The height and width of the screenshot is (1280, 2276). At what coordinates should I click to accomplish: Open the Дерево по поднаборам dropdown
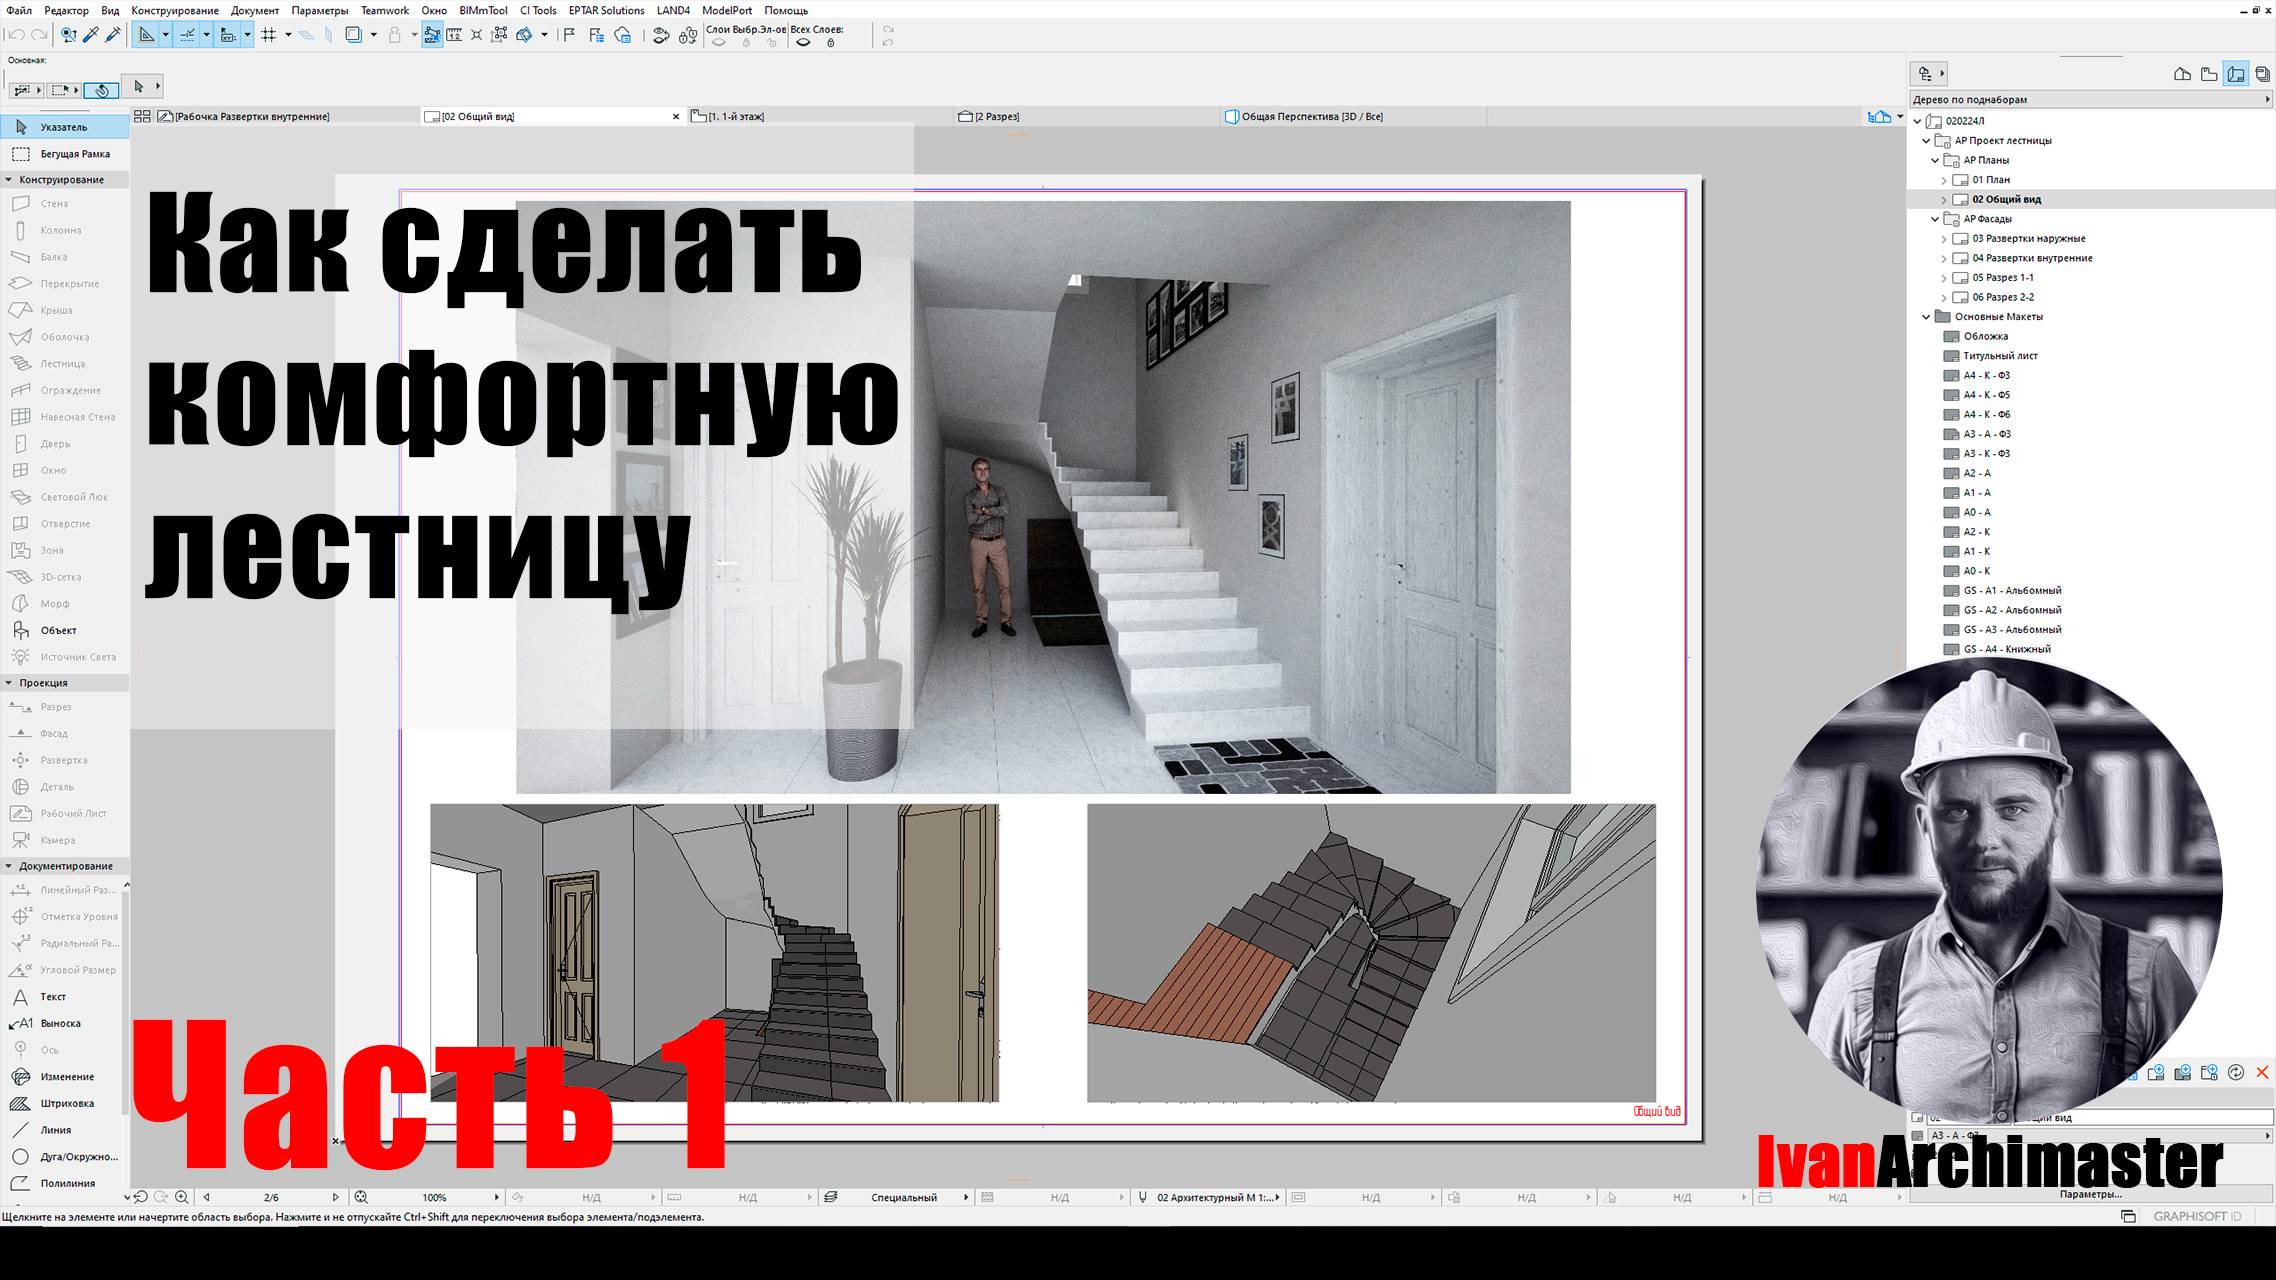pyautogui.click(x=2090, y=100)
